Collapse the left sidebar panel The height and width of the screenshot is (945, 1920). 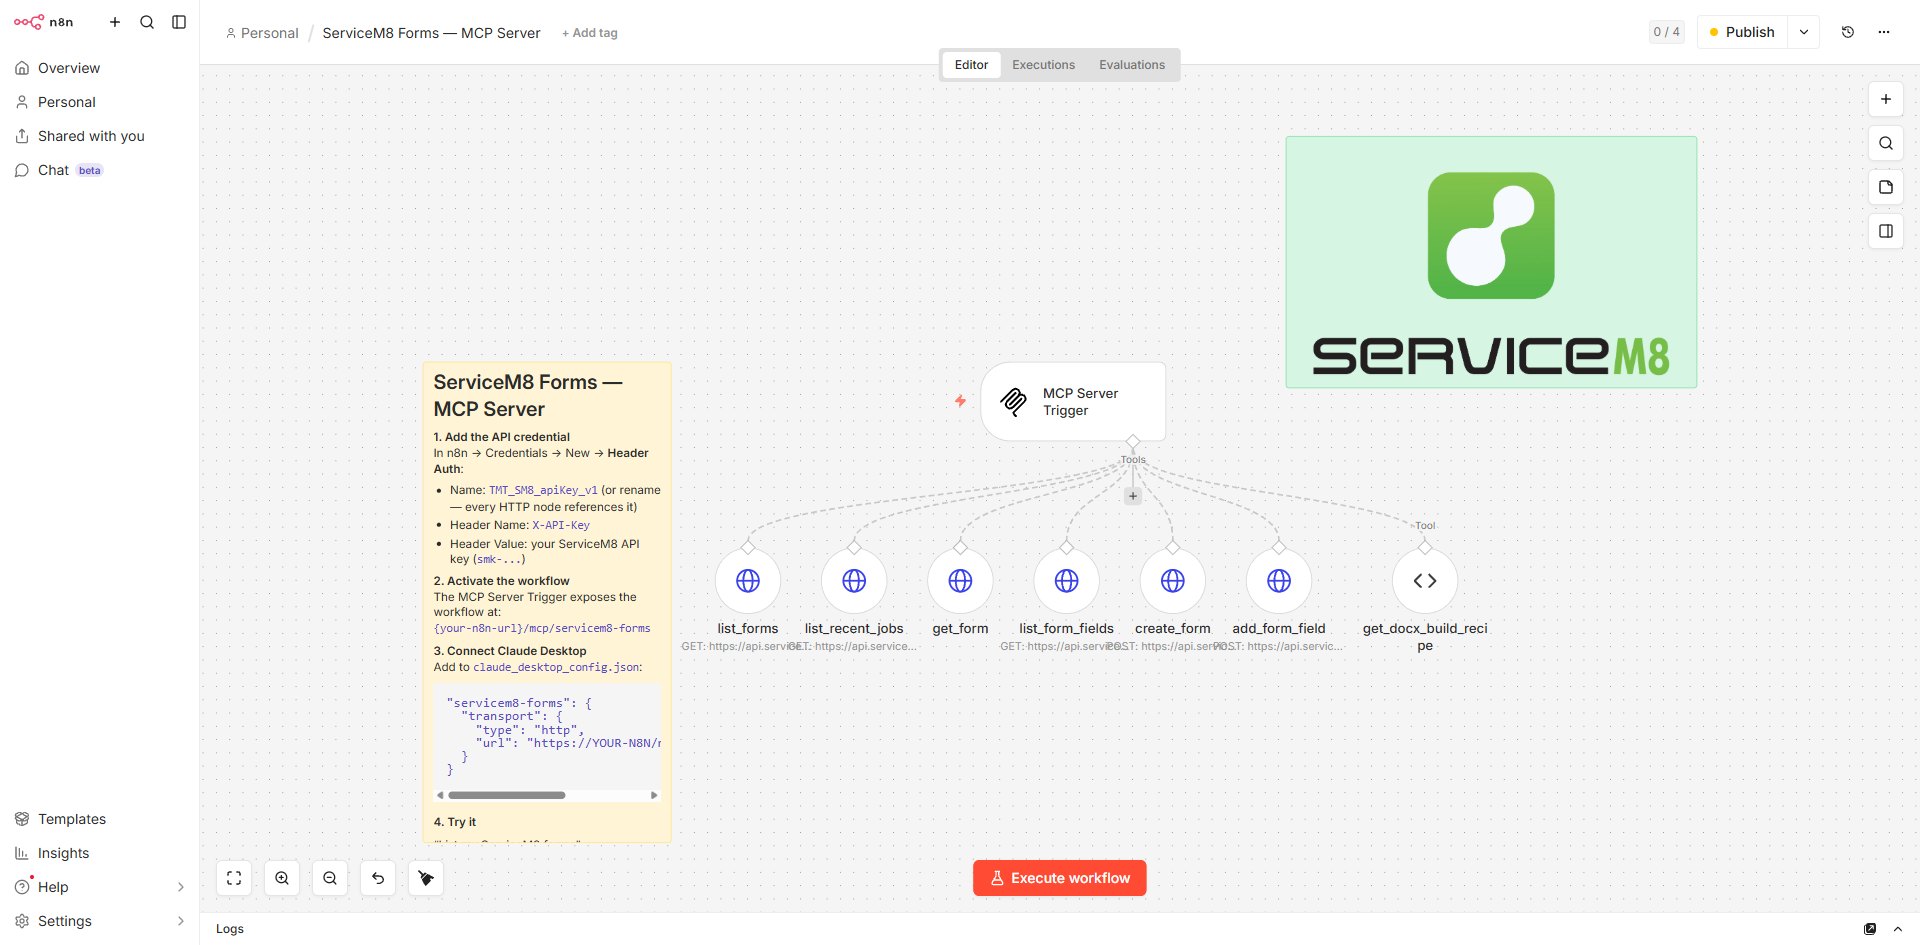[179, 22]
